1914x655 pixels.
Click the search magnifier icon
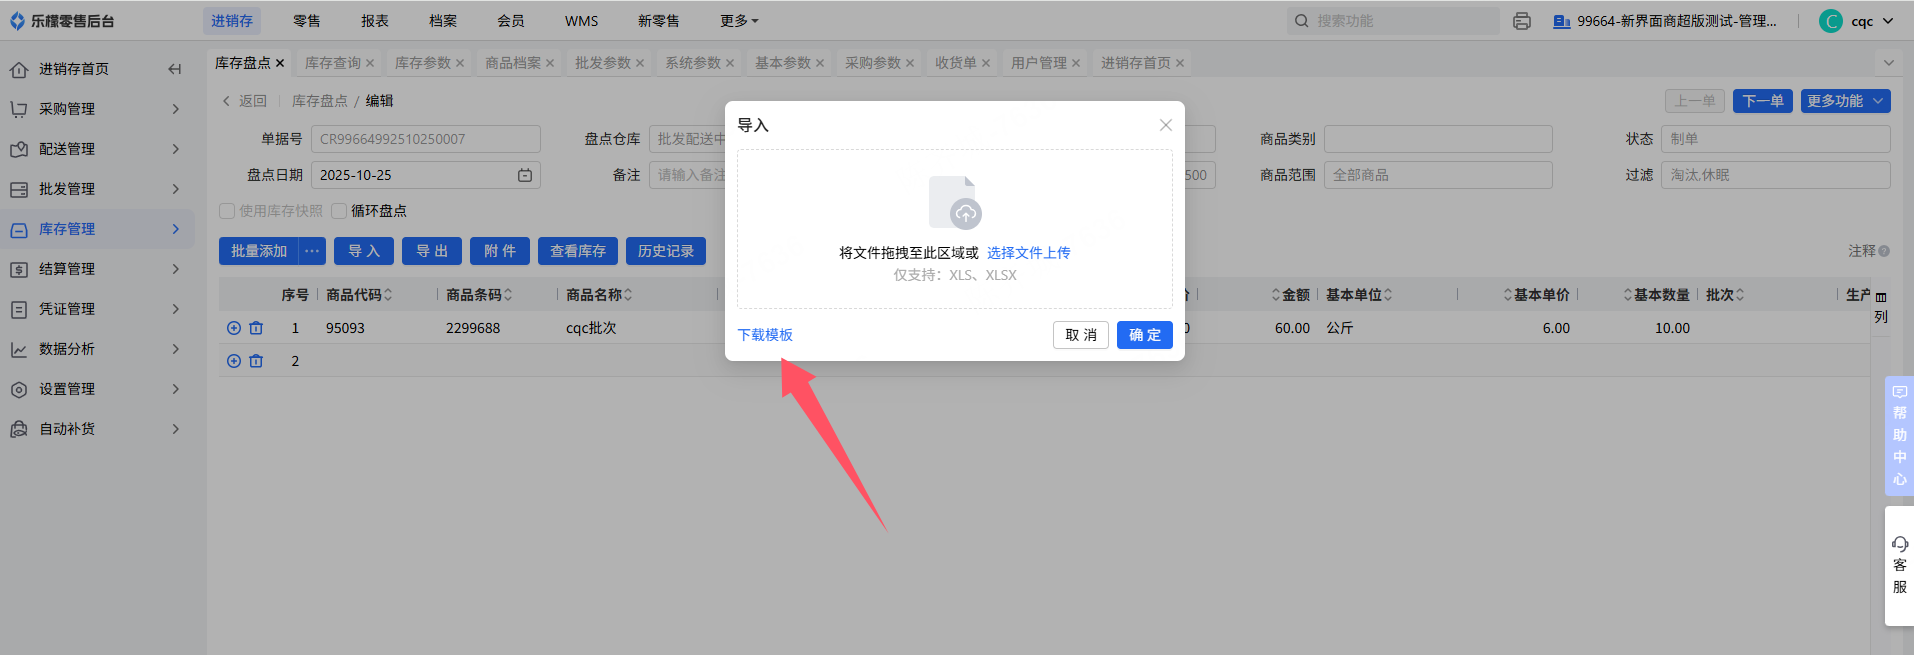point(1301,21)
